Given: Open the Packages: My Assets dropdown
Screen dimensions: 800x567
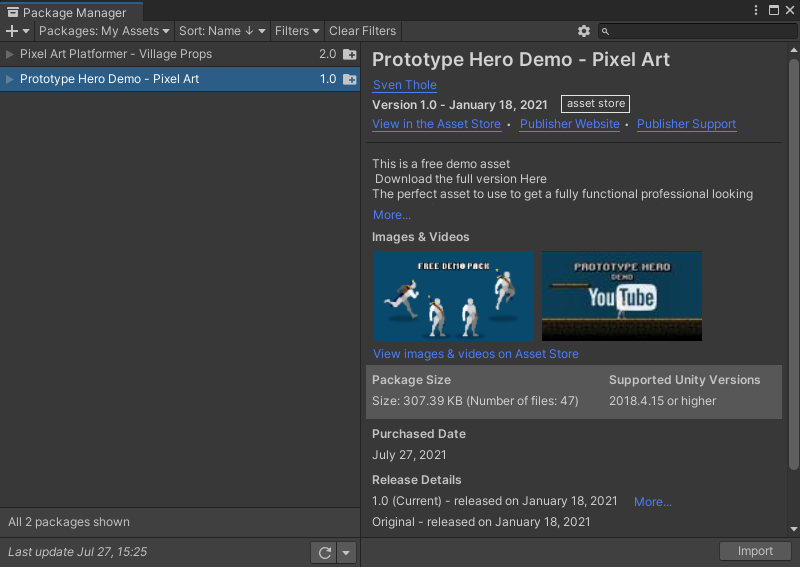Looking at the screenshot, I should click(x=104, y=31).
